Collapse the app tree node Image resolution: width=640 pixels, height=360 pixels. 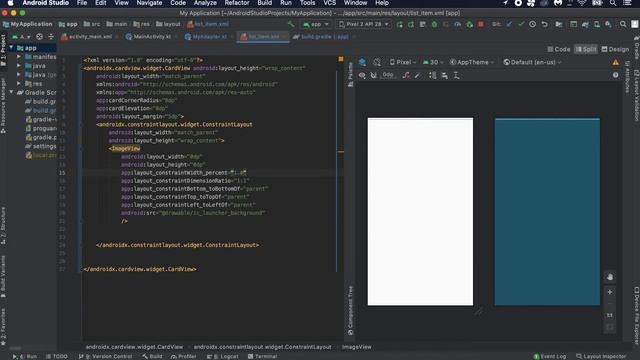tap(11, 48)
